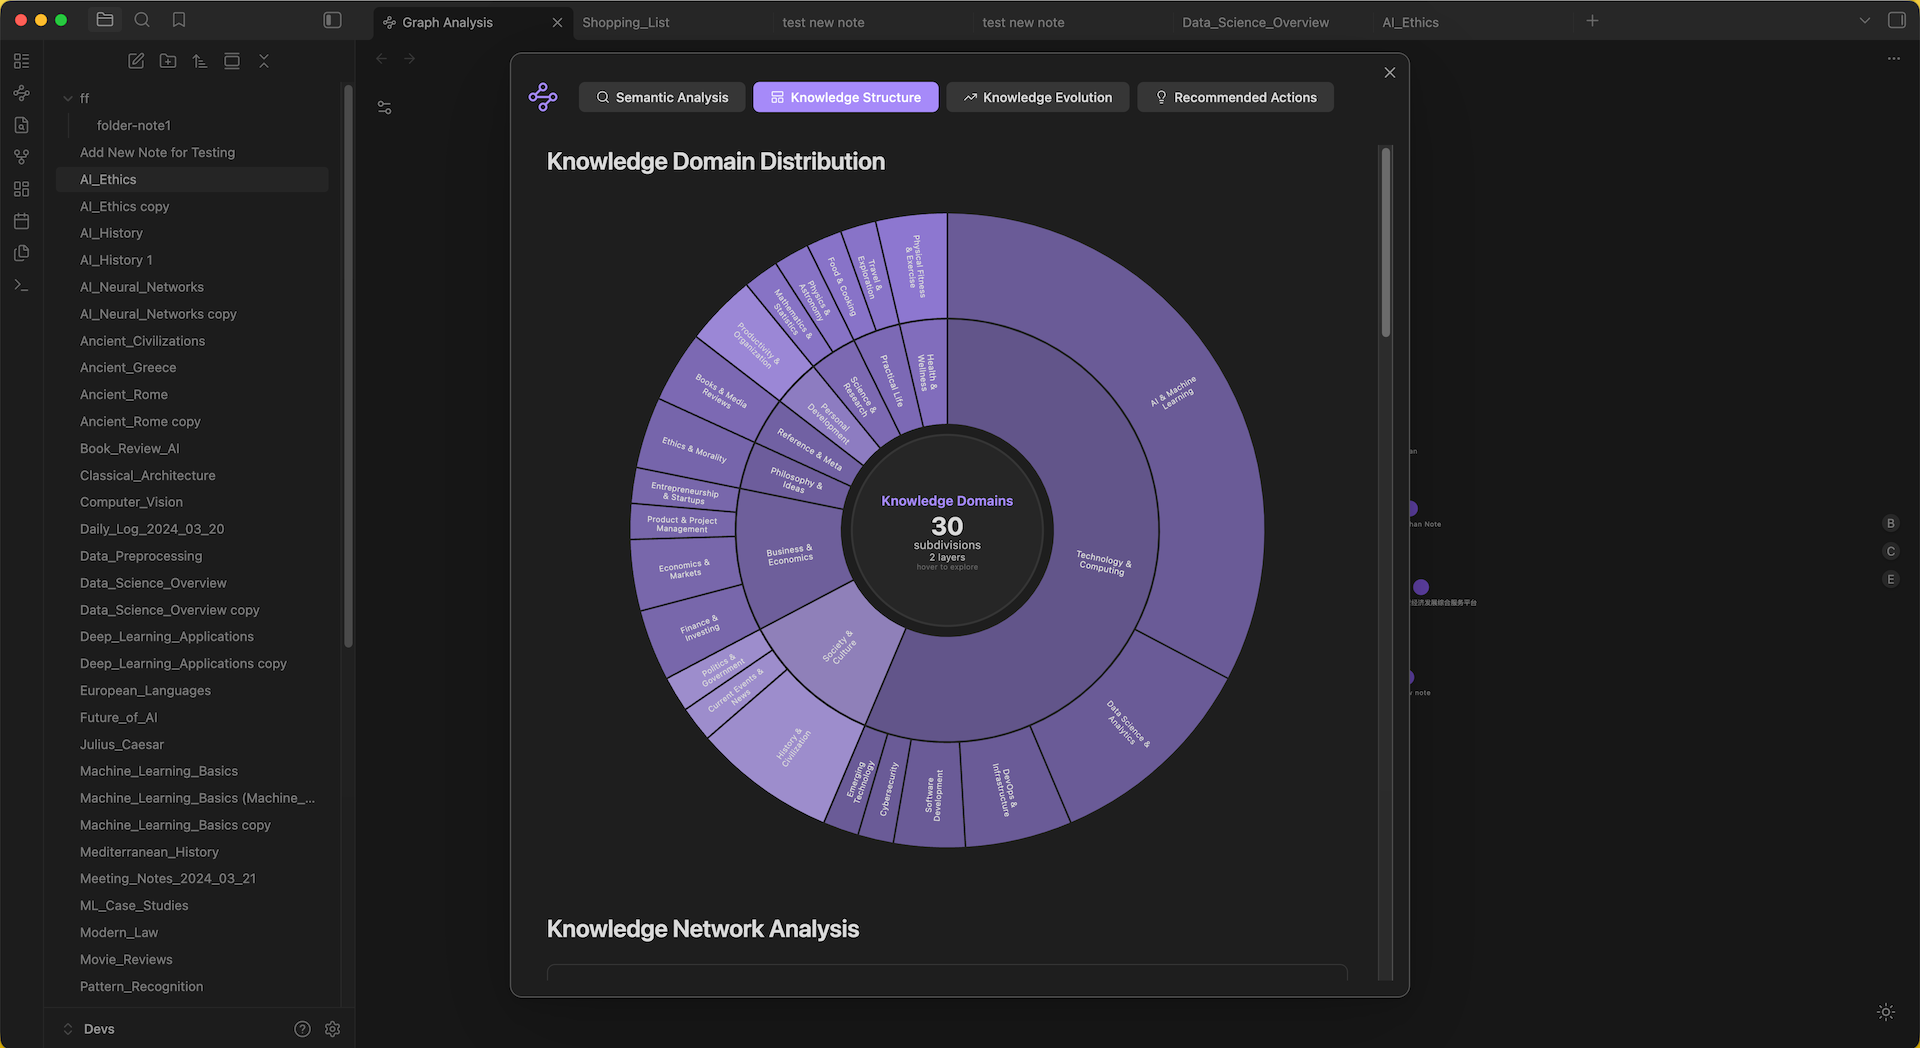
Task: Open the graph view ribbon icon
Action: (21, 157)
